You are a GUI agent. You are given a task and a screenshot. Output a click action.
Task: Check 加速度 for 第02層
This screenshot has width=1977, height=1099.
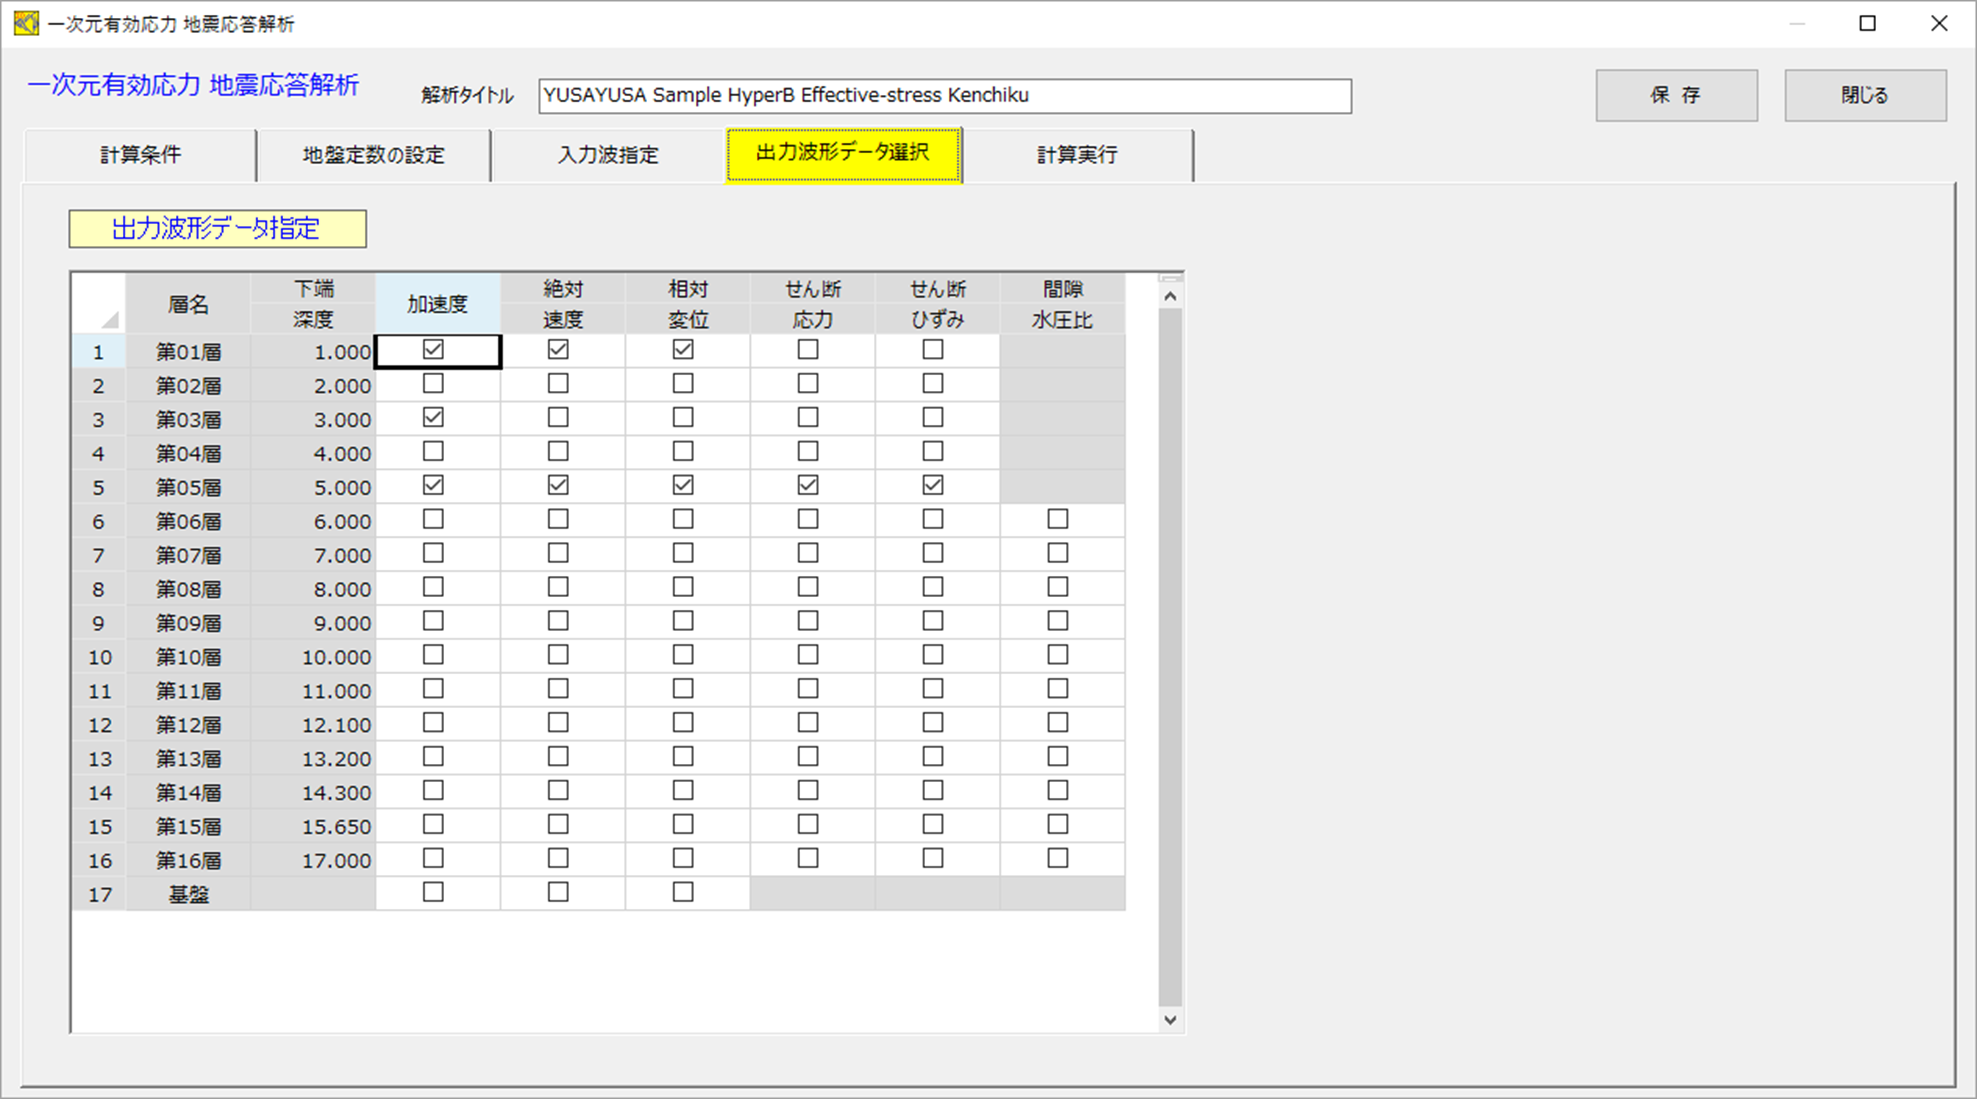[x=433, y=384]
